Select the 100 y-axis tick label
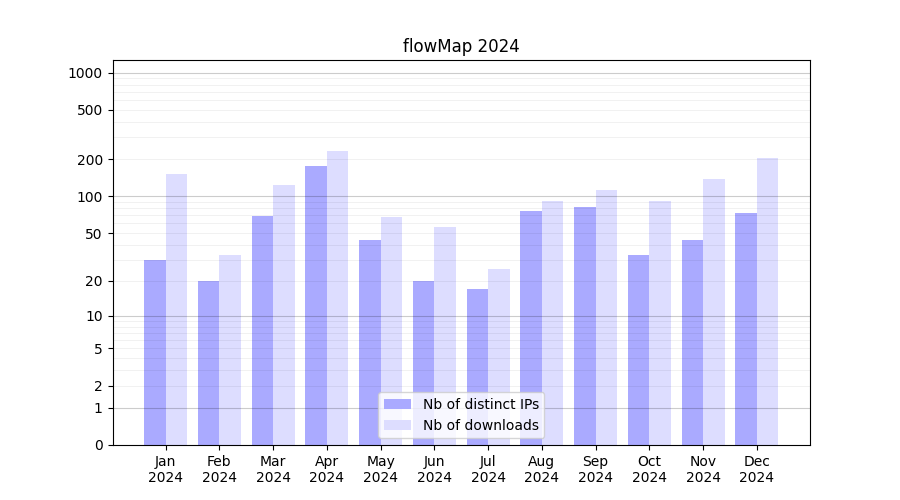This screenshot has width=900, height=500. click(90, 197)
